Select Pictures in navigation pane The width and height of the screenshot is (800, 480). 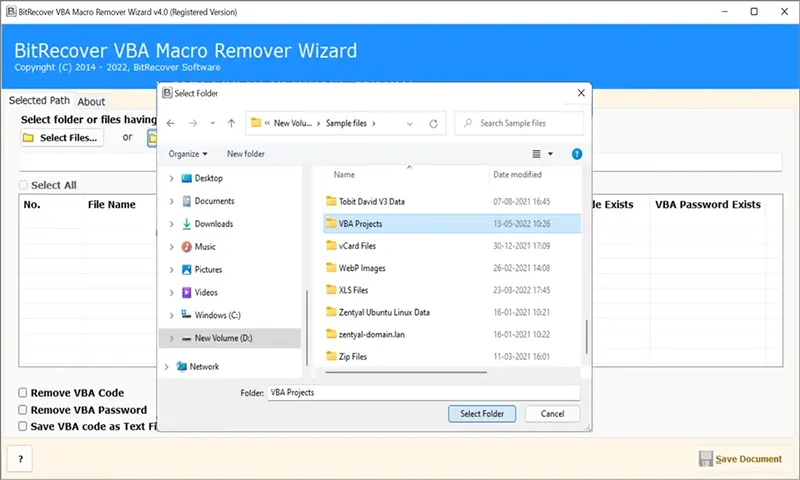(202, 269)
